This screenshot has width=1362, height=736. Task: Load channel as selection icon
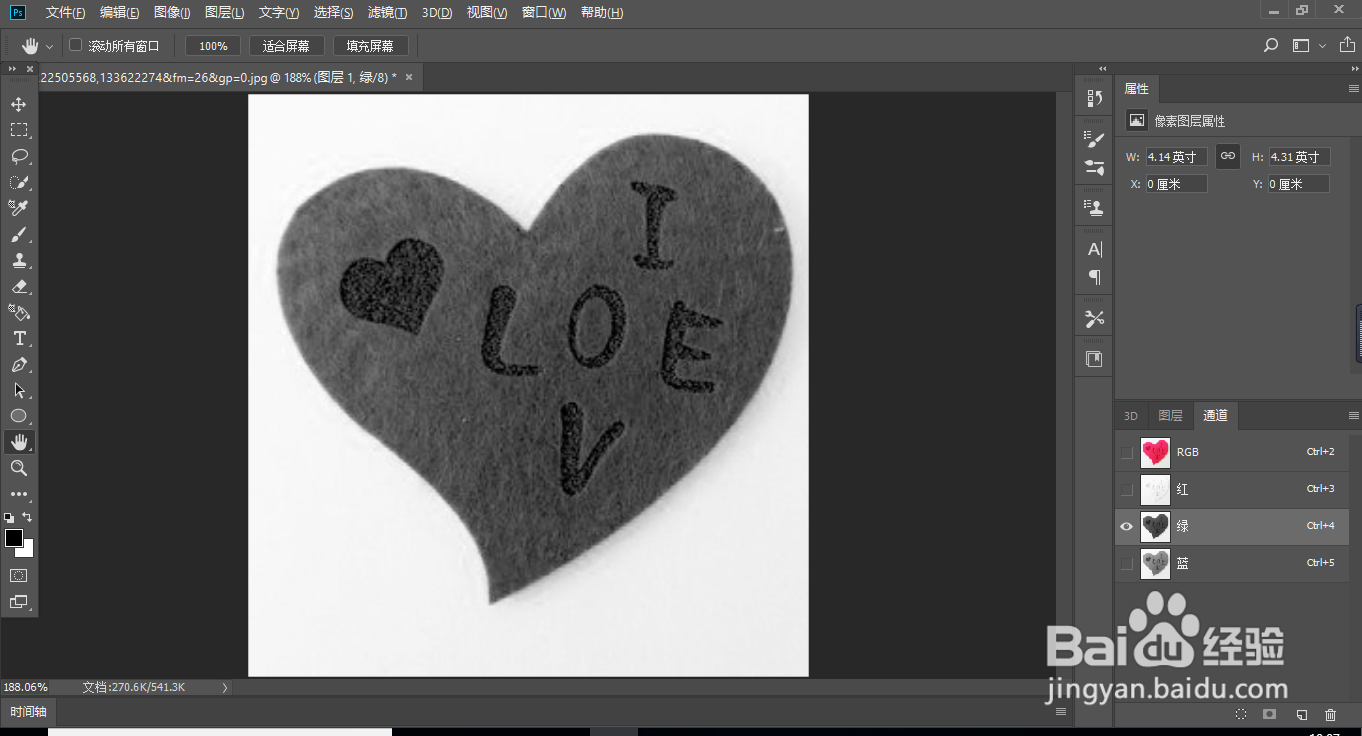1241,714
